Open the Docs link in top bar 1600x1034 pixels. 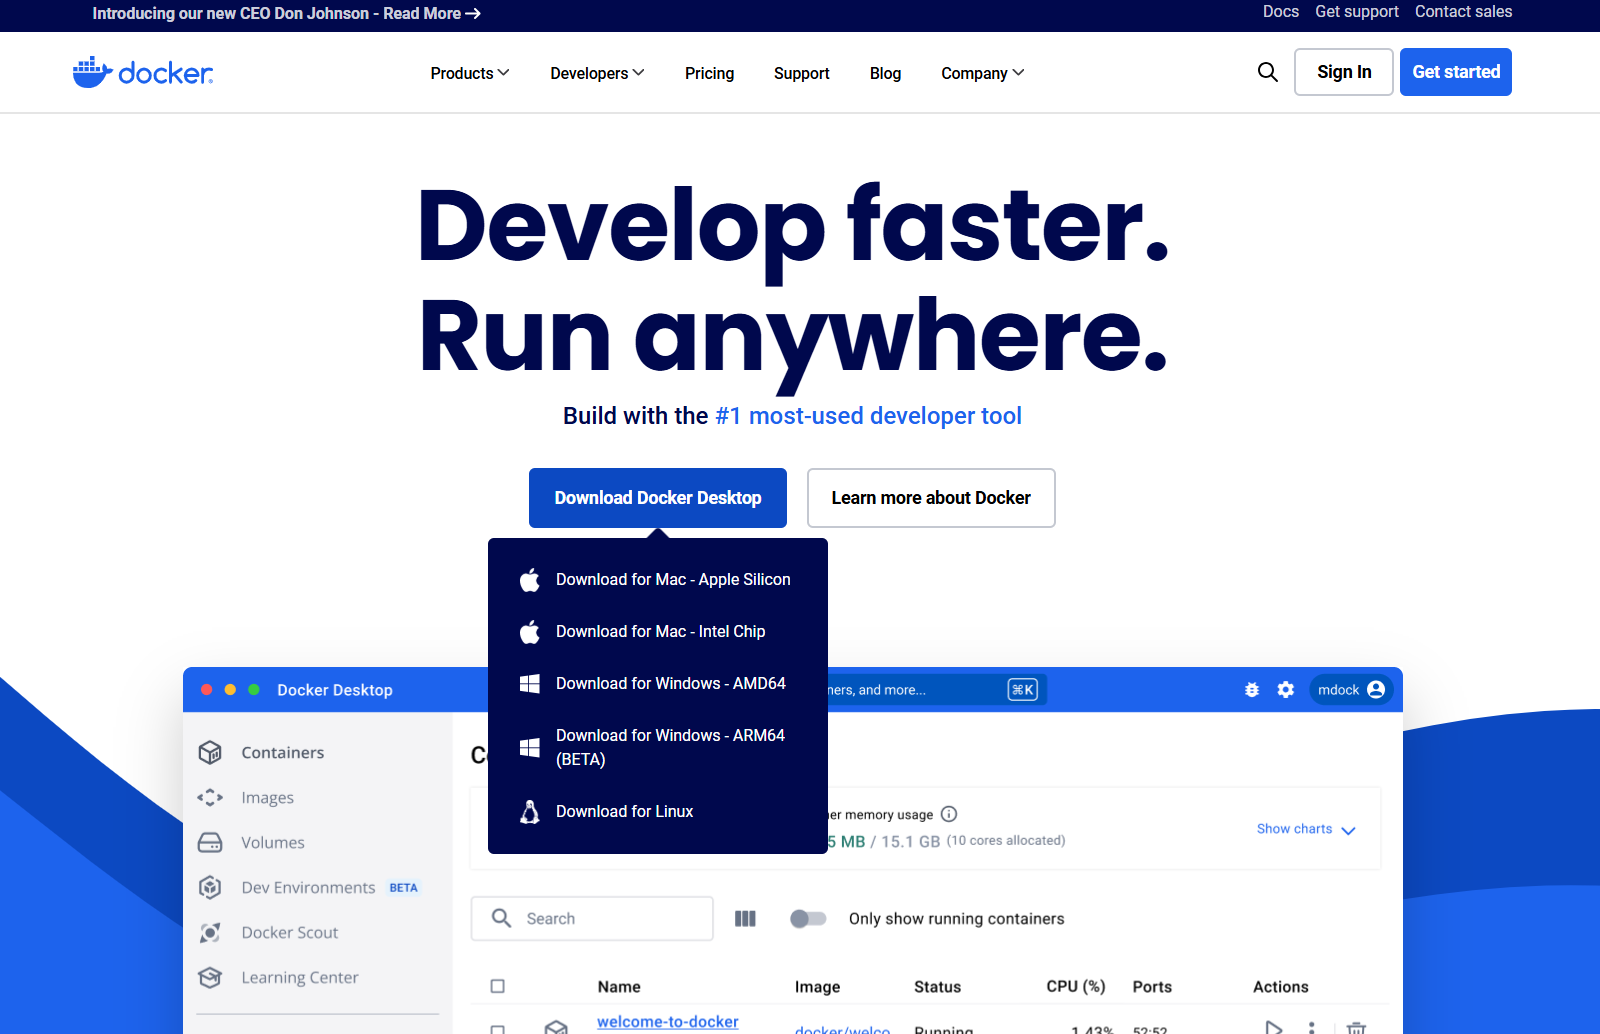1281,12
